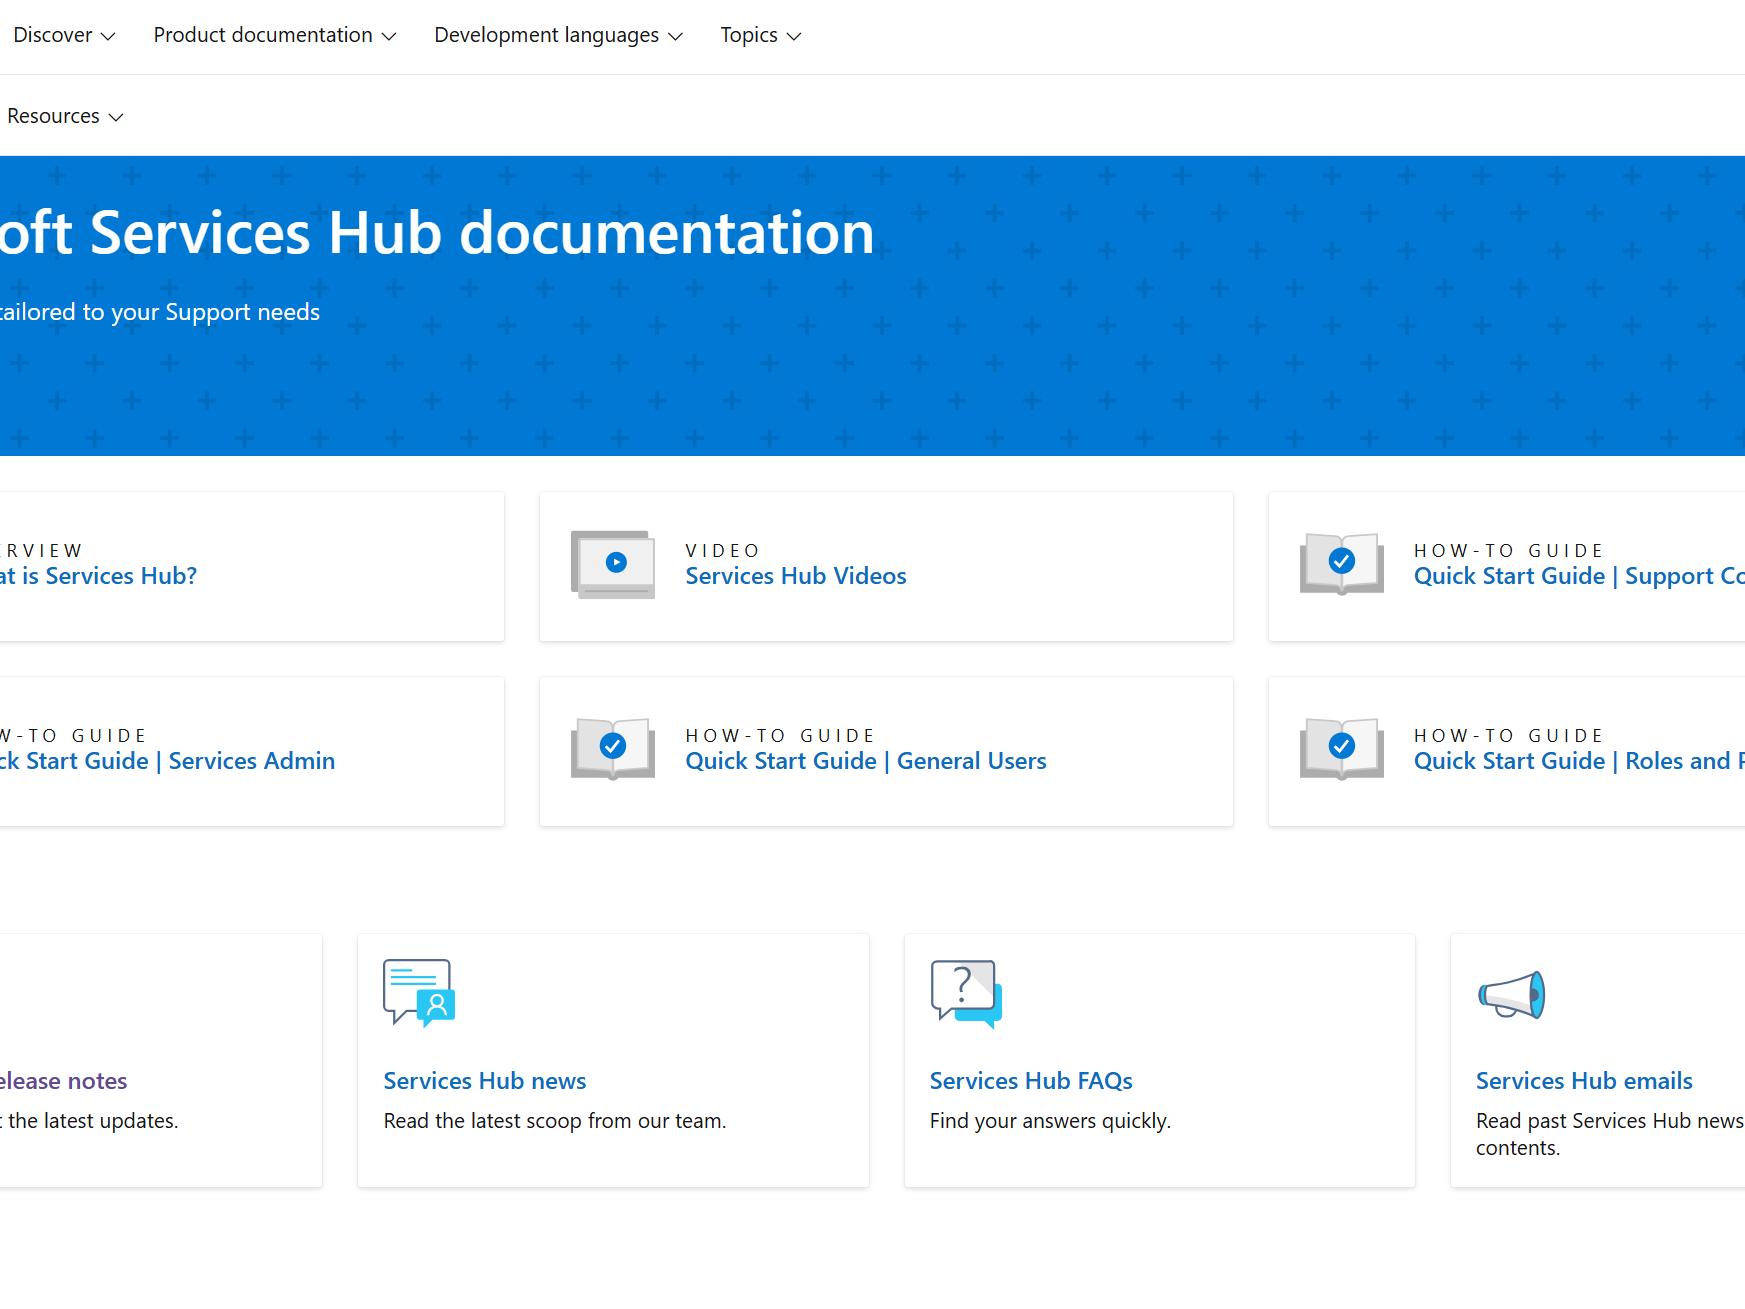
Task: Click the FAQs question mark icon
Action: click(966, 994)
